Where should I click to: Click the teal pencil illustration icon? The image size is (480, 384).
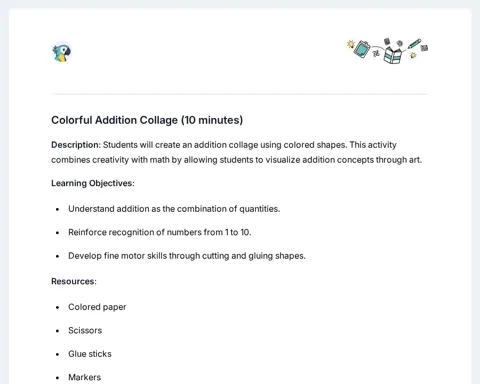pos(414,44)
